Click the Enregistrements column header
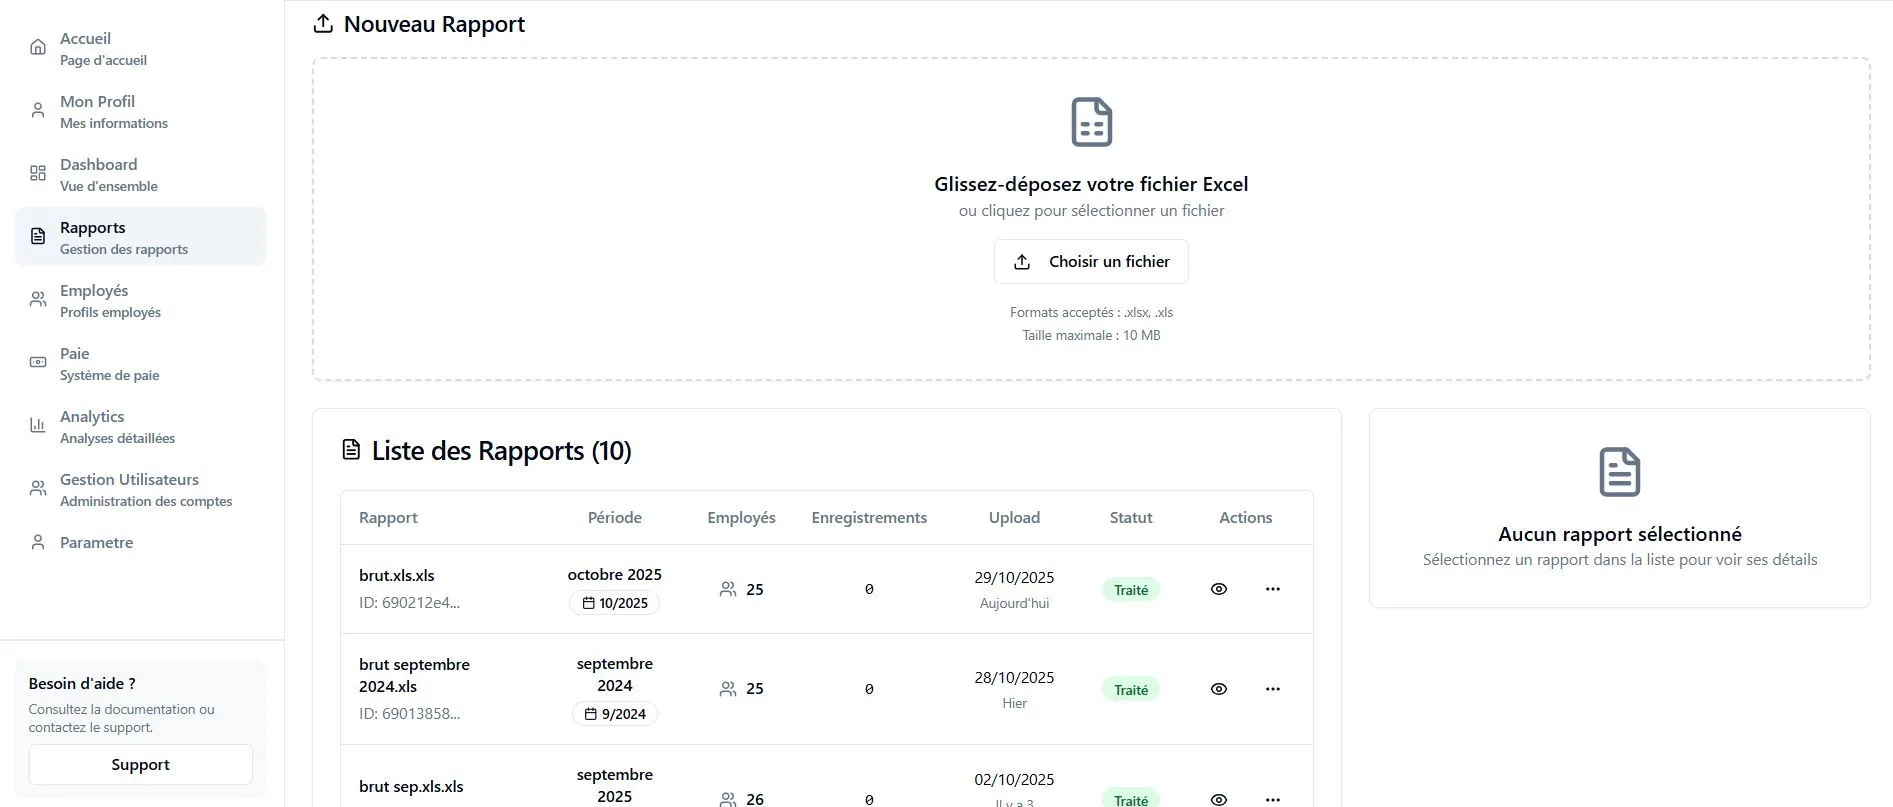1893x807 pixels. click(x=869, y=517)
